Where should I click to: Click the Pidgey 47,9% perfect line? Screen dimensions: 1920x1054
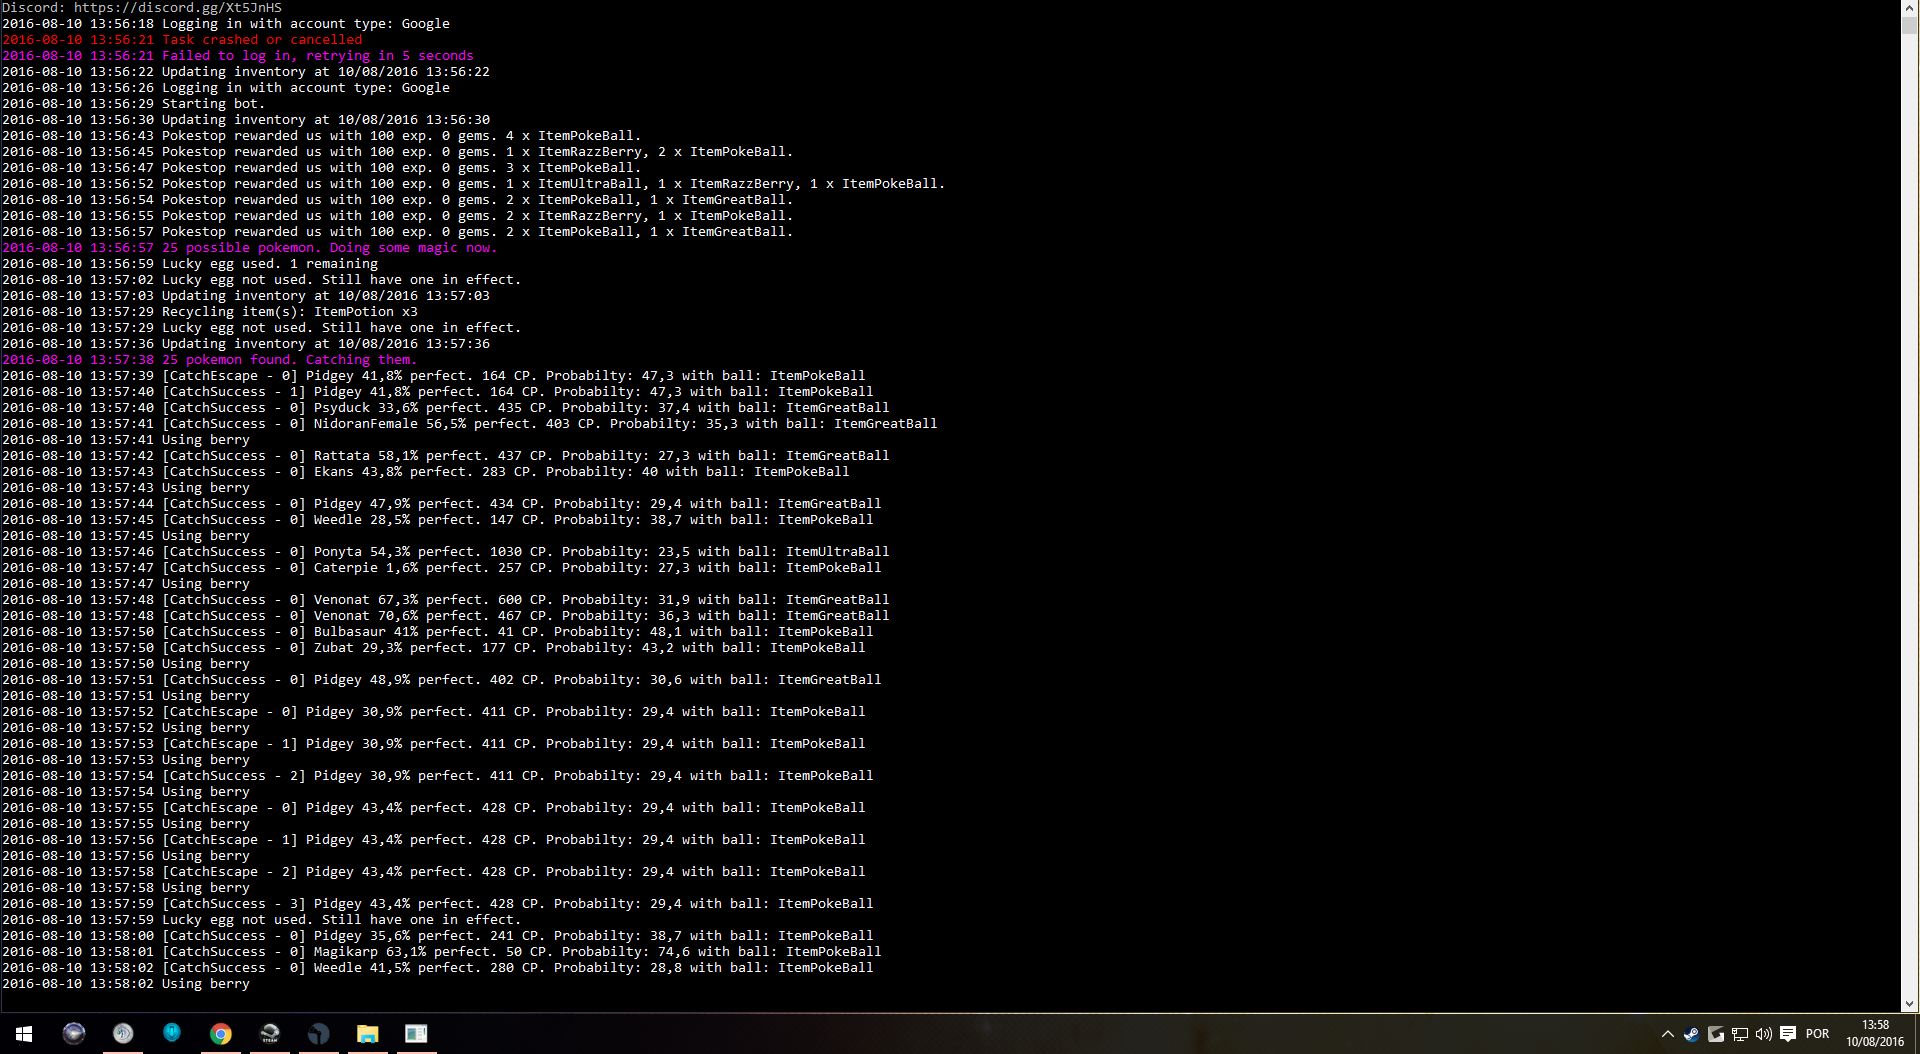coord(442,504)
